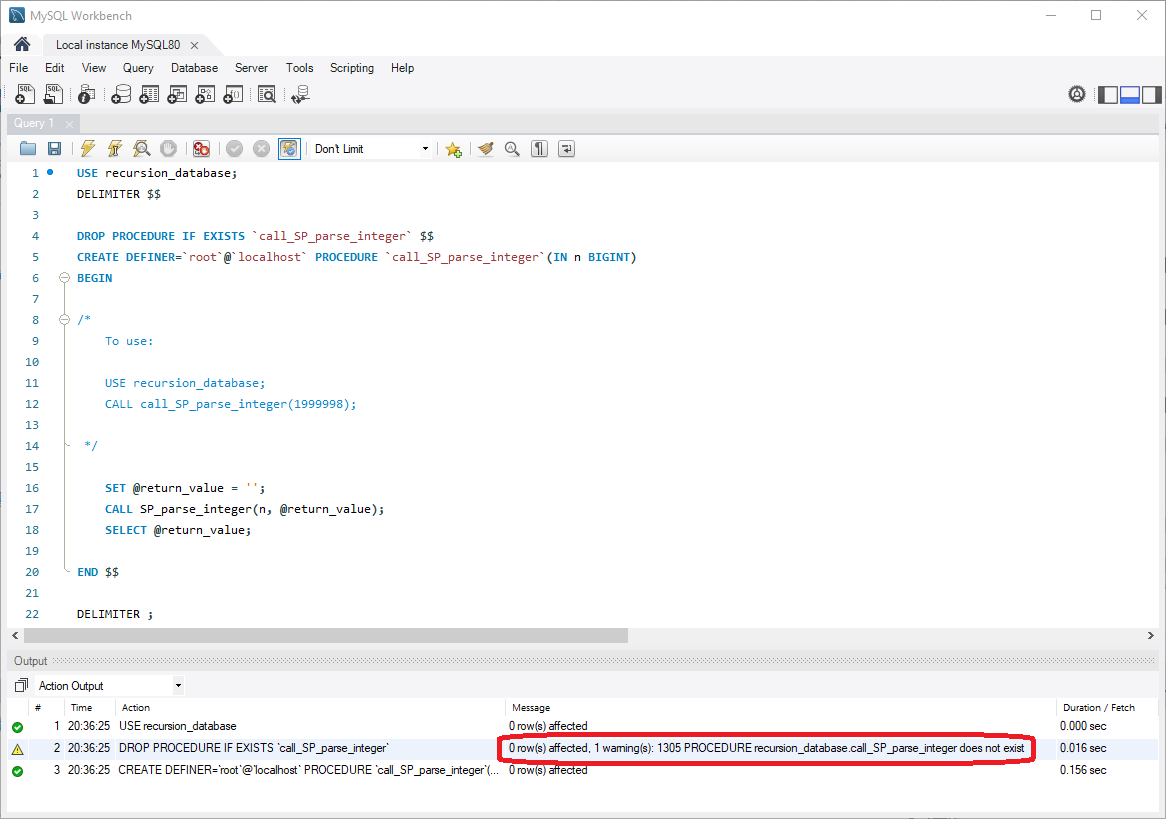Open the Help menu
Viewport: 1166px width, 819px height.
pos(402,68)
